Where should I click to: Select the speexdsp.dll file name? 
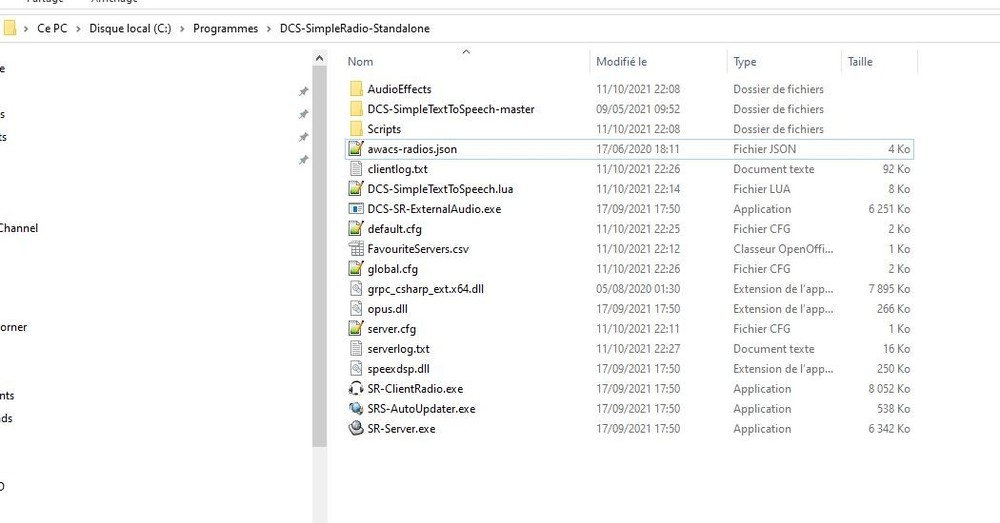point(399,369)
